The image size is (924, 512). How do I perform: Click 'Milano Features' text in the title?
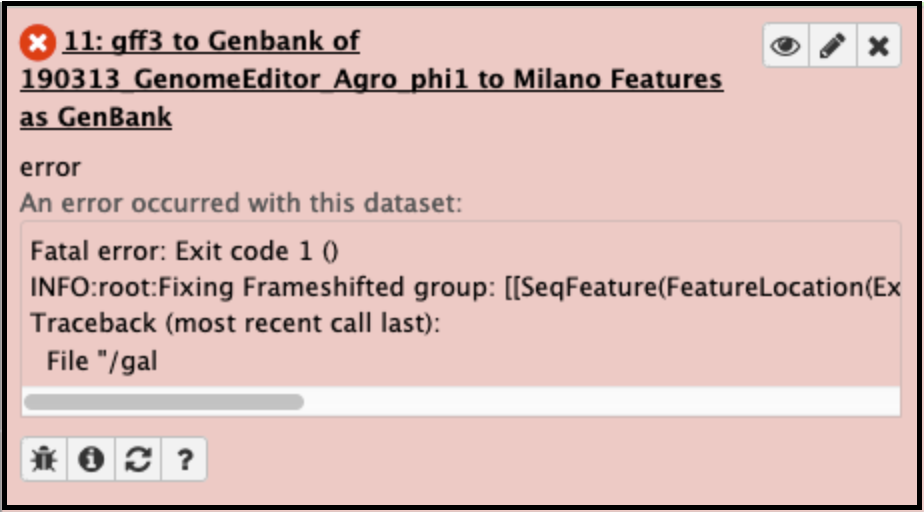pyautogui.click(x=618, y=79)
